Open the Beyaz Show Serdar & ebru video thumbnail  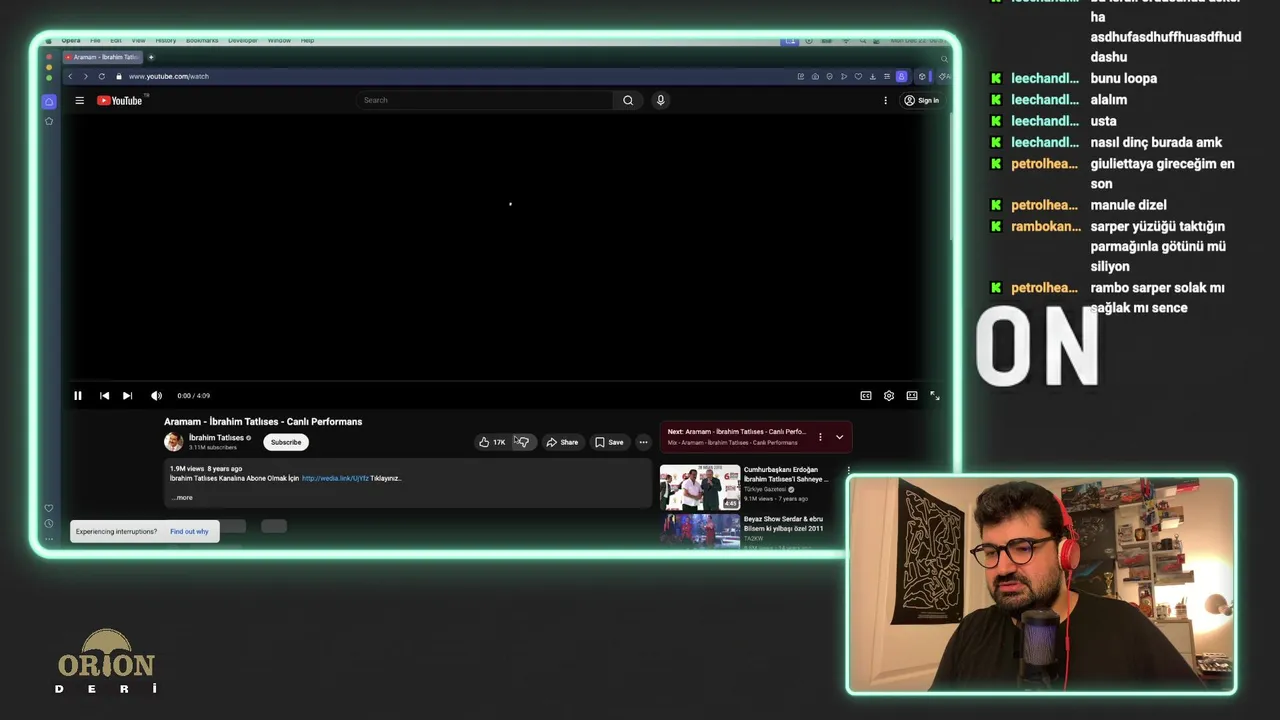700,530
